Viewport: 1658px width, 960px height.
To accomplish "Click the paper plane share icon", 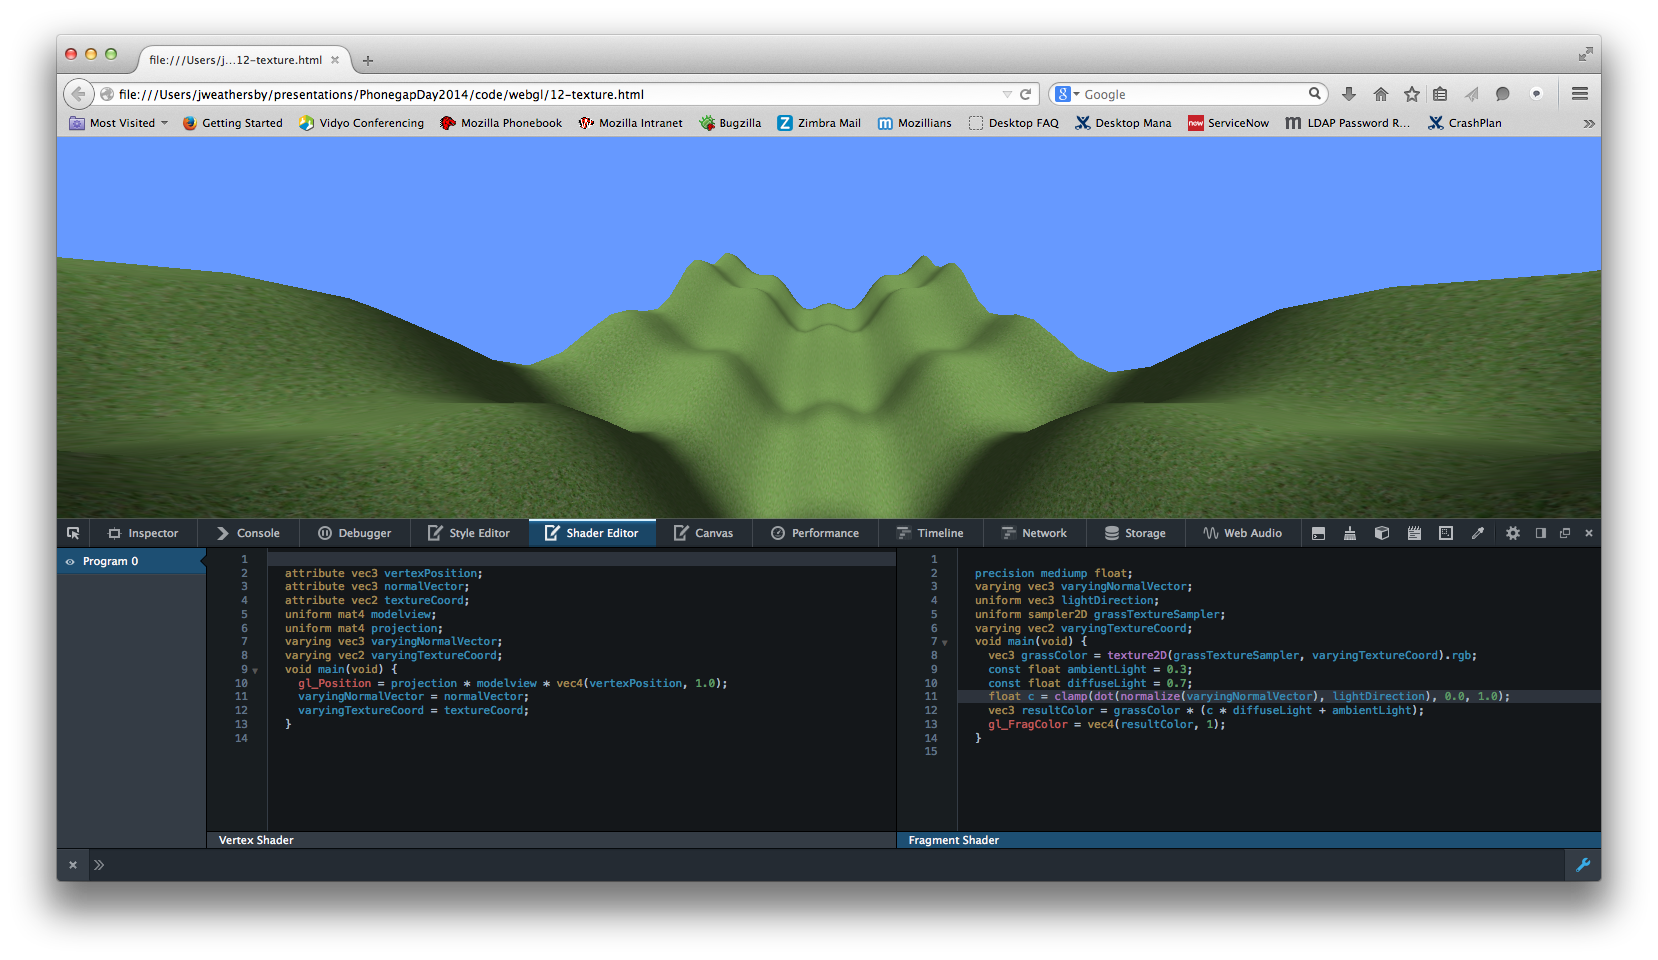I will [1472, 94].
